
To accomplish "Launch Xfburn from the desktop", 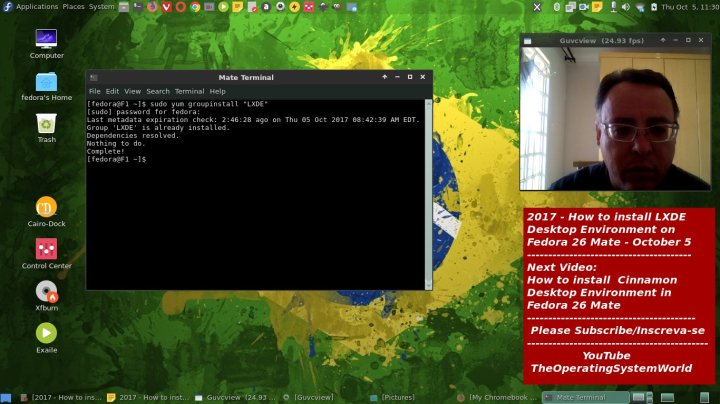I will tap(46, 296).
